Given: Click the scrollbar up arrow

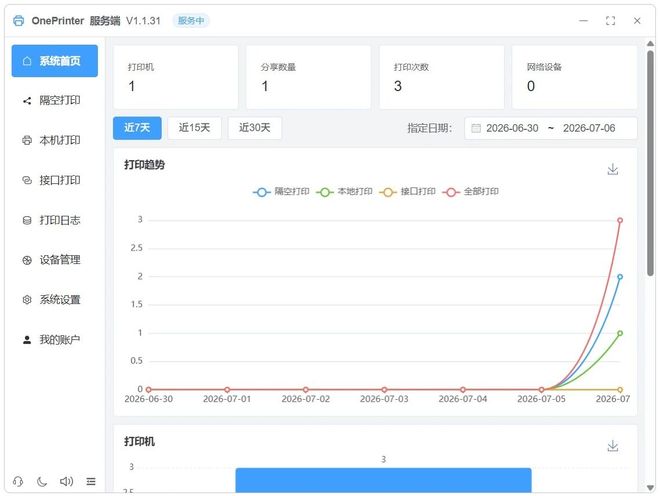Looking at the screenshot, I should pos(650,44).
